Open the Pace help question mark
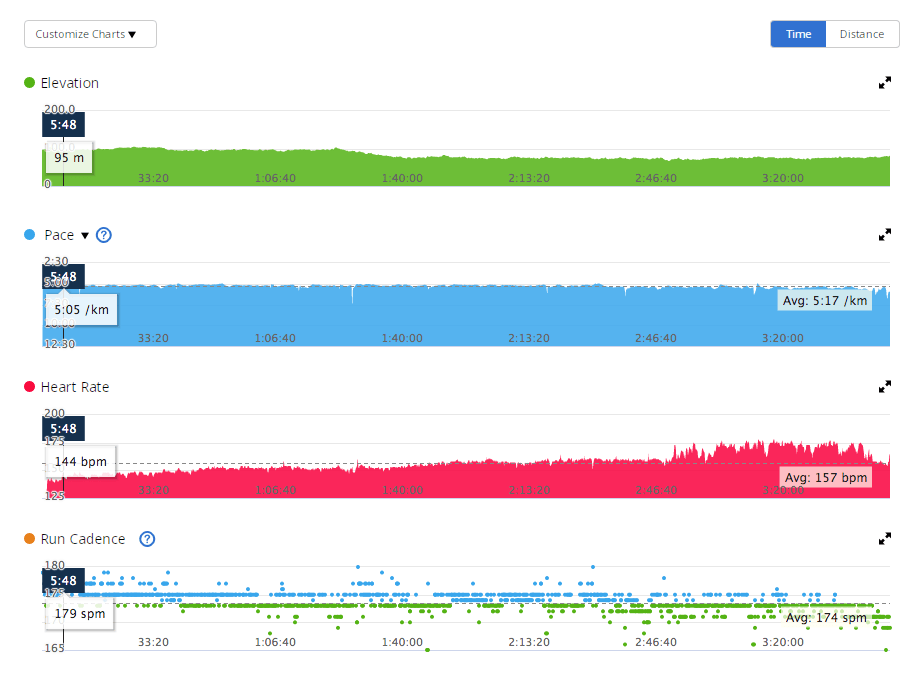The image size is (922, 699). click(104, 235)
